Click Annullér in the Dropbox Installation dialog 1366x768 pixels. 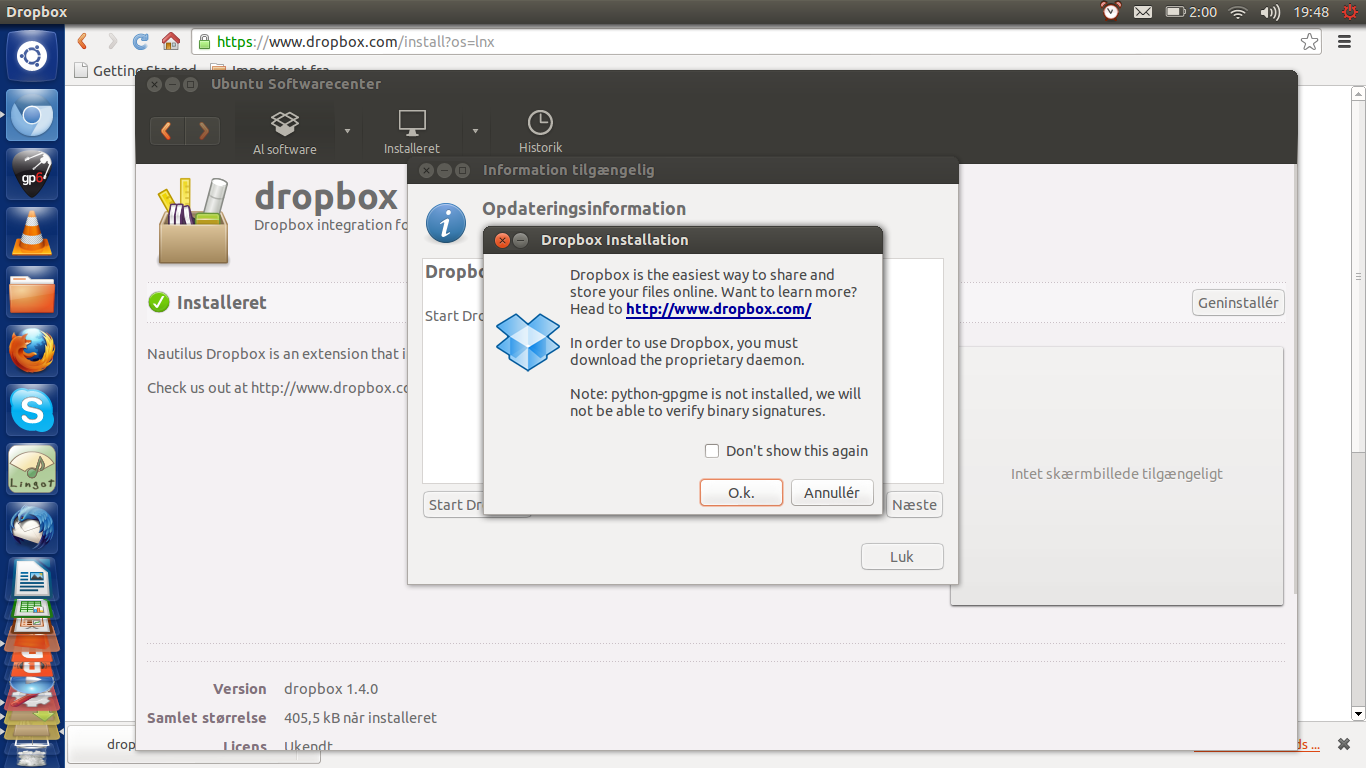(x=832, y=493)
